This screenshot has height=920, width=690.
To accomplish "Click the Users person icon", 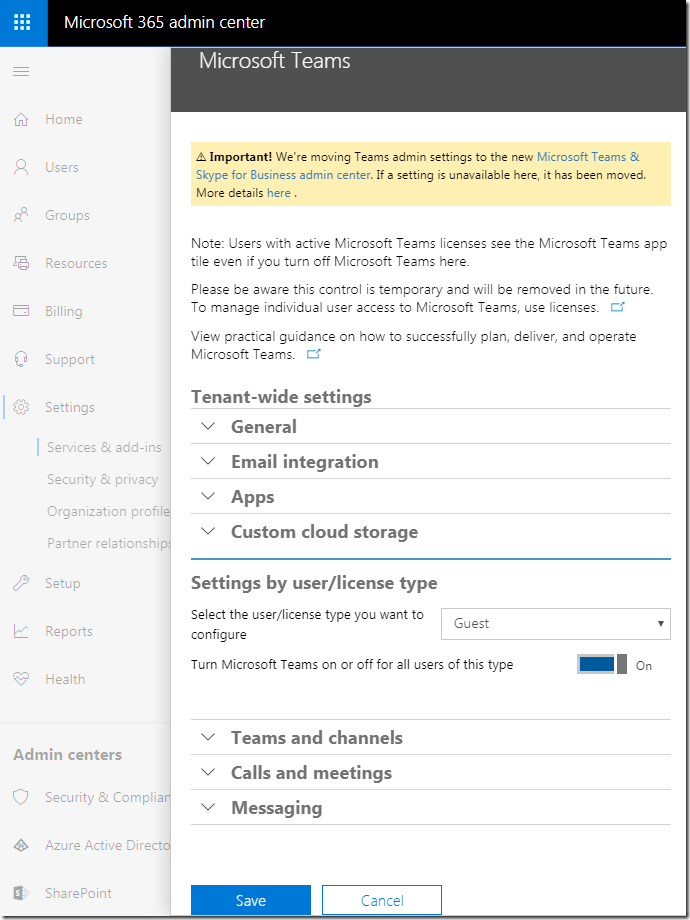I will [x=21, y=167].
